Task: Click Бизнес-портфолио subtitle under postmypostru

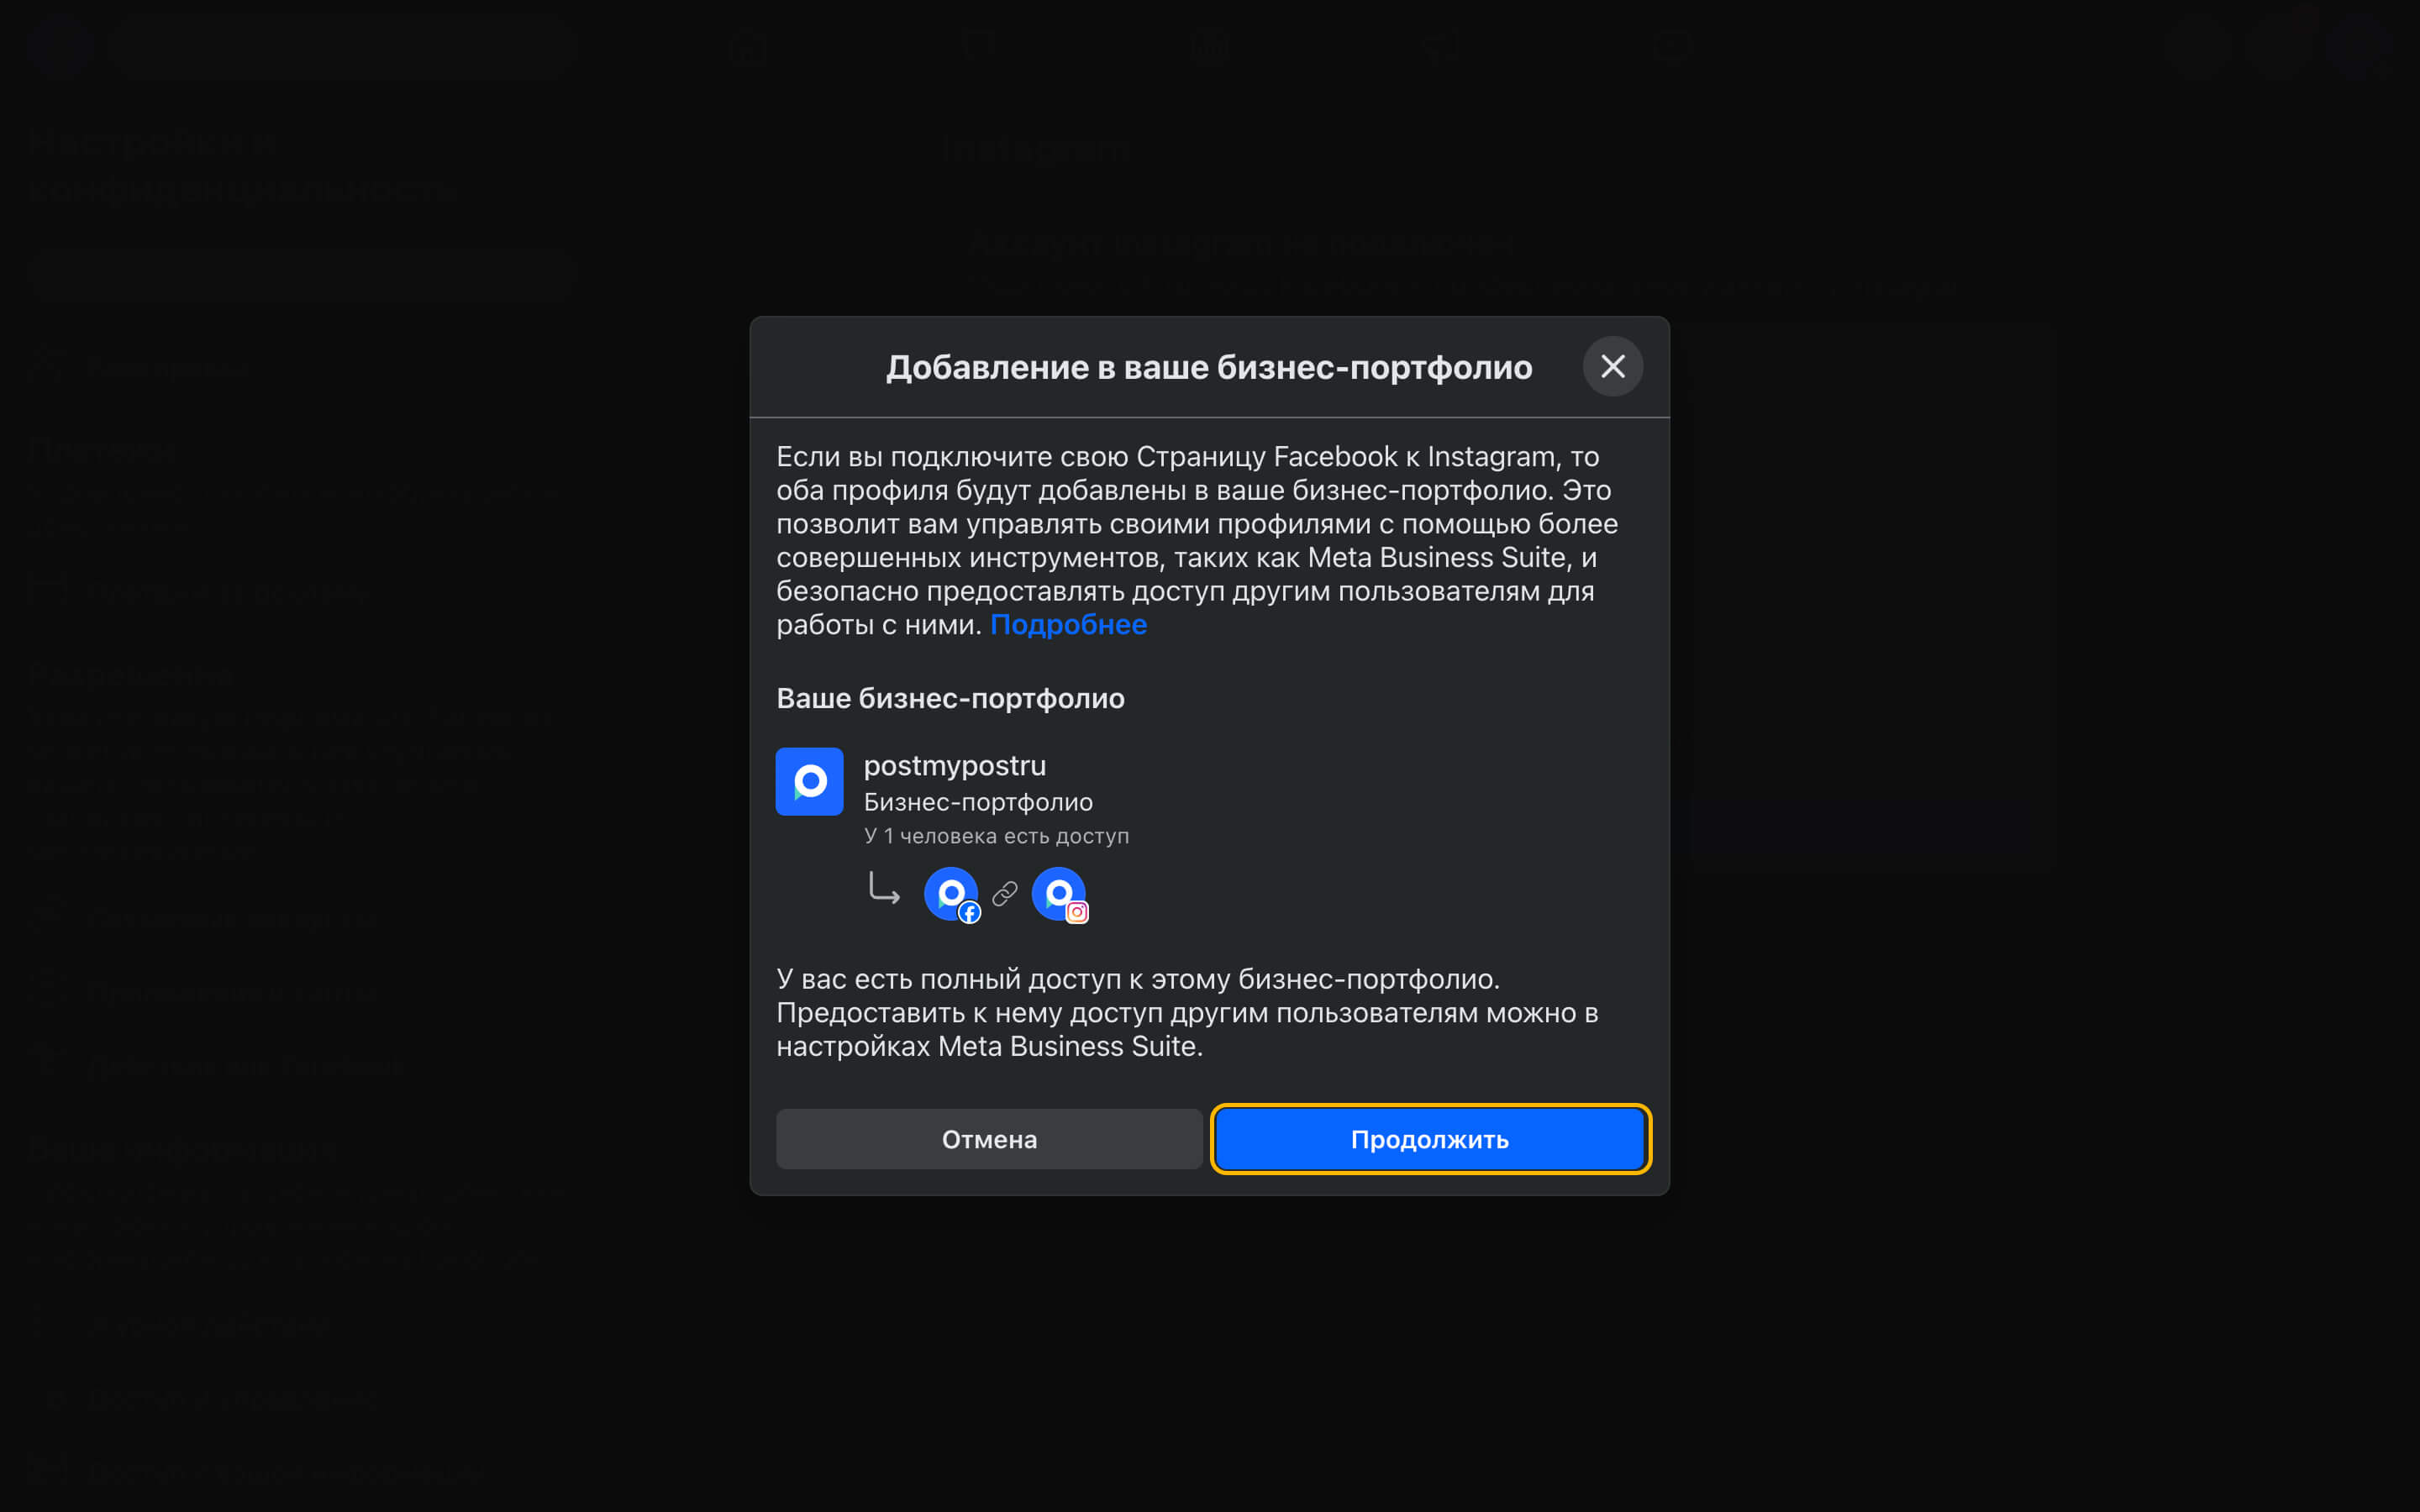Action: click(977, 802)
